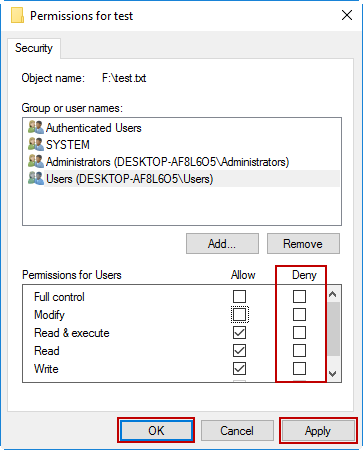
Task: Check Deny for Modify
Action: click(299, 314)
